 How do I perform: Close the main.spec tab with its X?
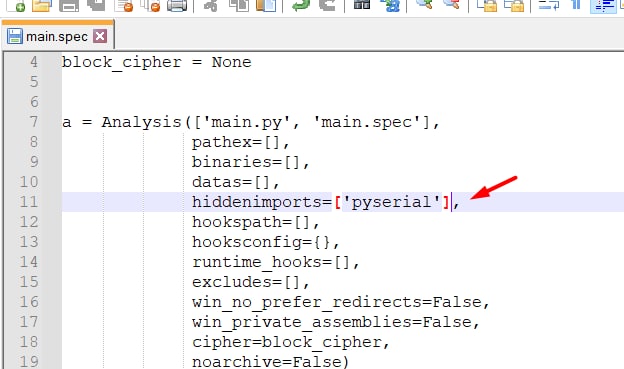click(x=100, y=36)
